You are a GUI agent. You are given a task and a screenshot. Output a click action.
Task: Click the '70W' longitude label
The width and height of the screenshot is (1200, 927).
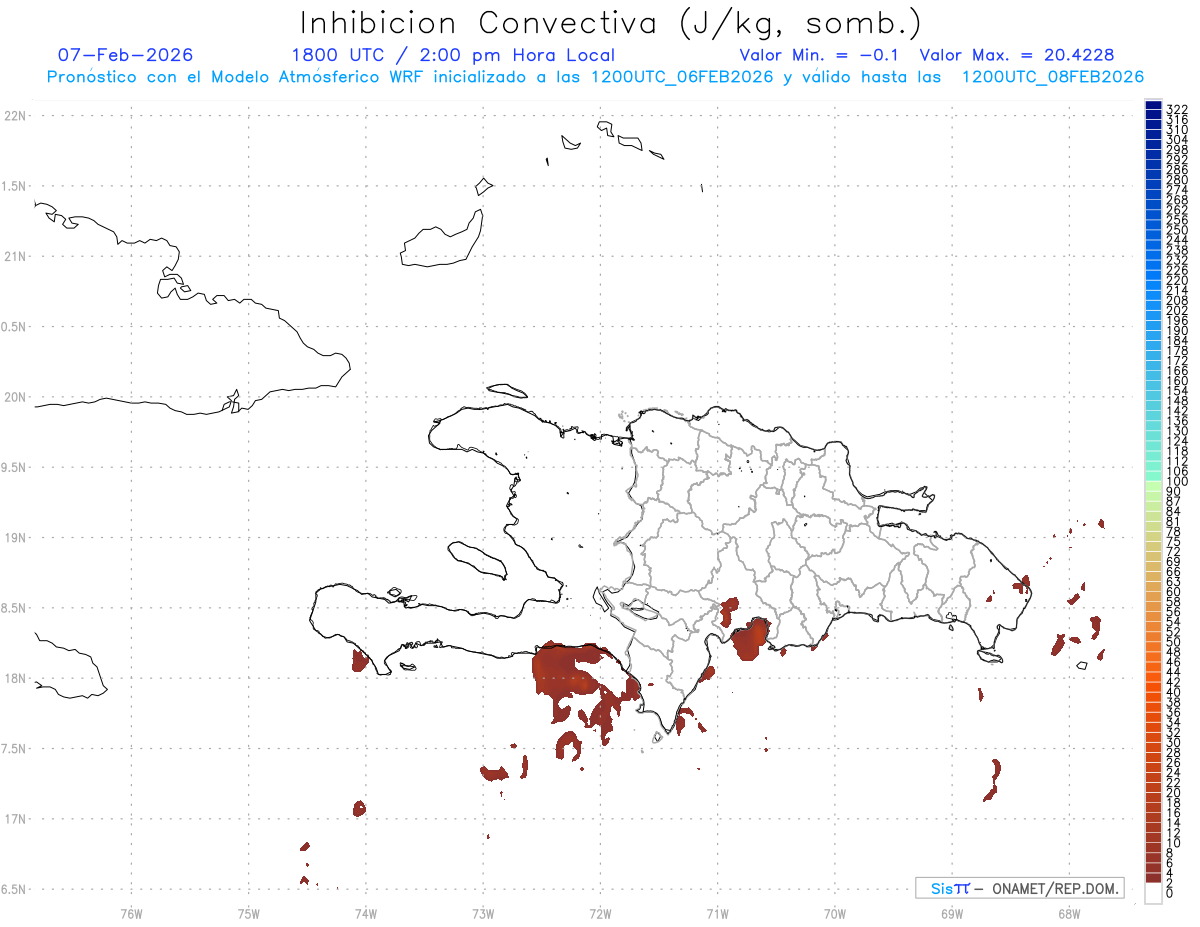click(x=835, y=913)
